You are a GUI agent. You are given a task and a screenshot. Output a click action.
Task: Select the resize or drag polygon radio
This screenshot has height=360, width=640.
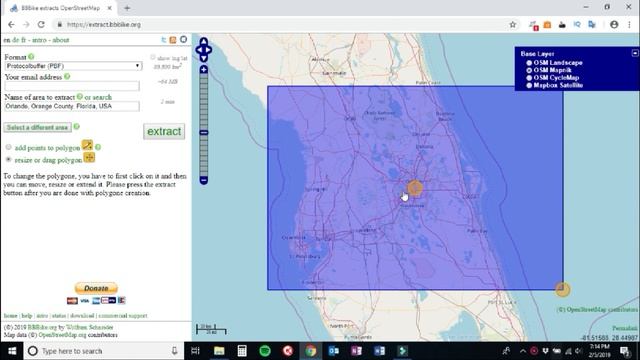point(9,159)
